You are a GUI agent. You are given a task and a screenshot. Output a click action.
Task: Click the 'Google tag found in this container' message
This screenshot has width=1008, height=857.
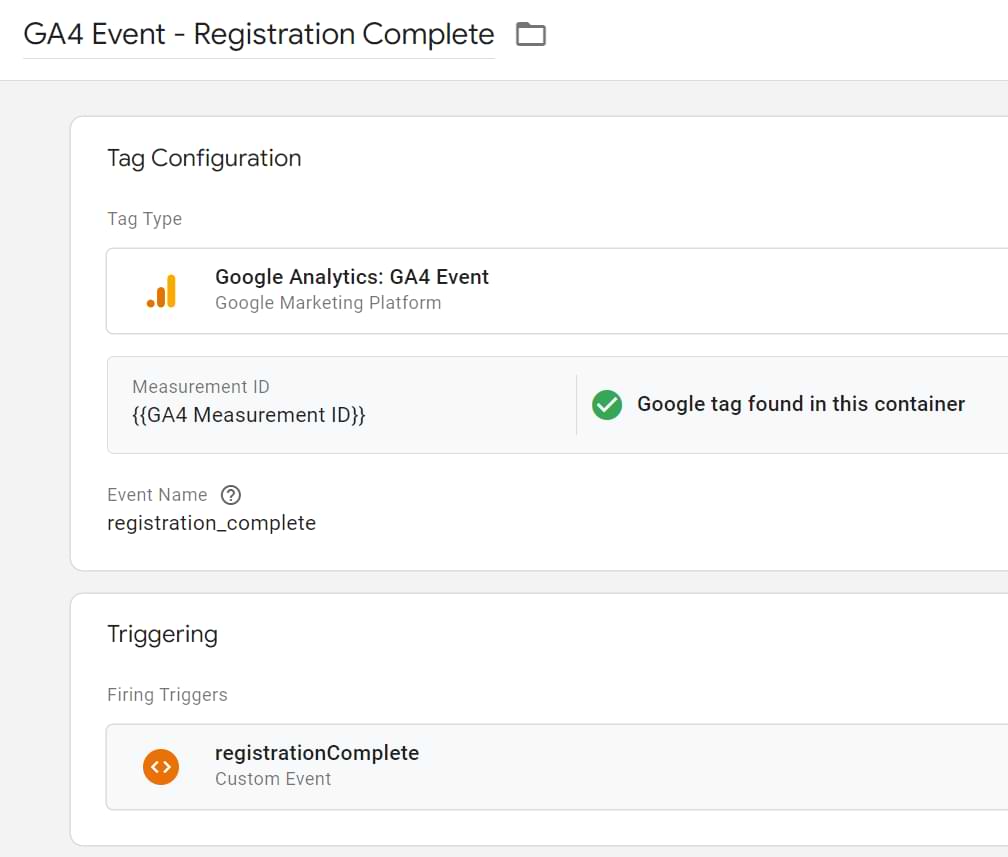(800, 404)
